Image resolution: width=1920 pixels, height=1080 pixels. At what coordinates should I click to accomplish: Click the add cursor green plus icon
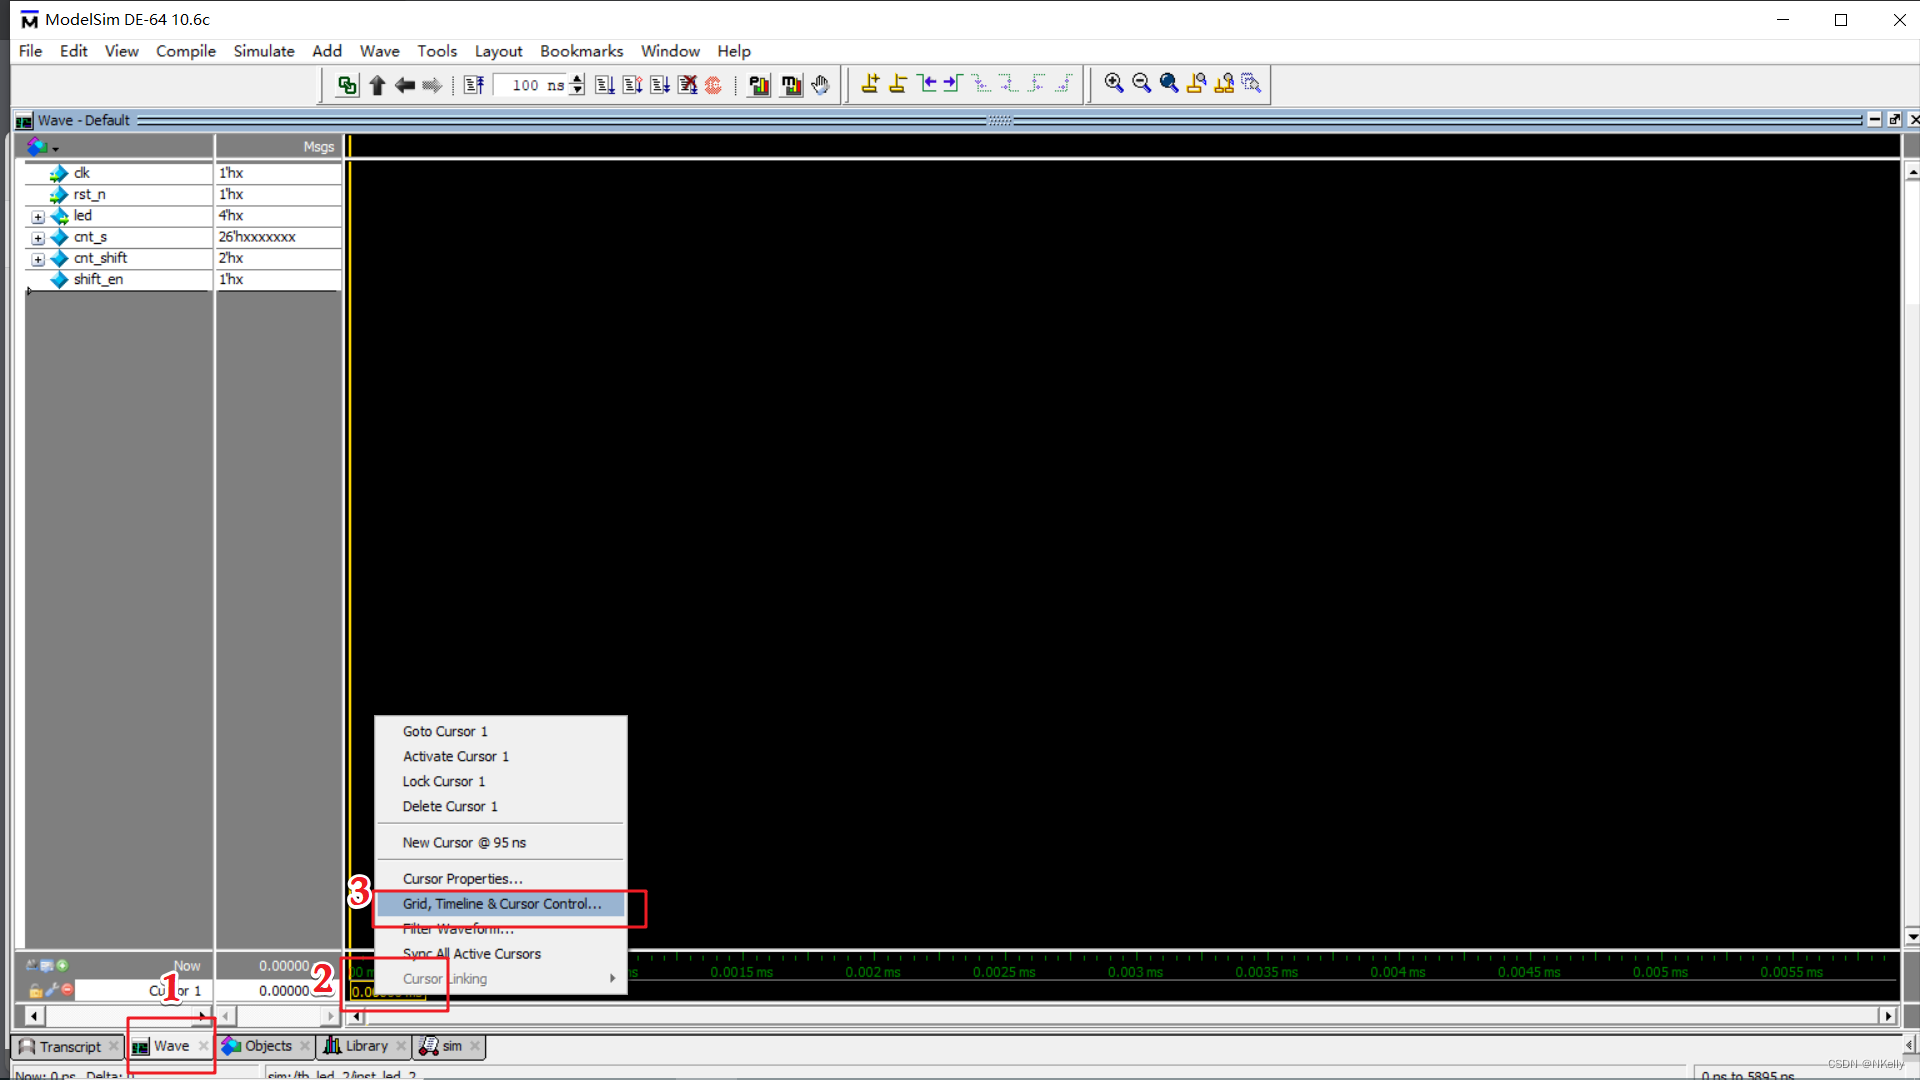62,965
